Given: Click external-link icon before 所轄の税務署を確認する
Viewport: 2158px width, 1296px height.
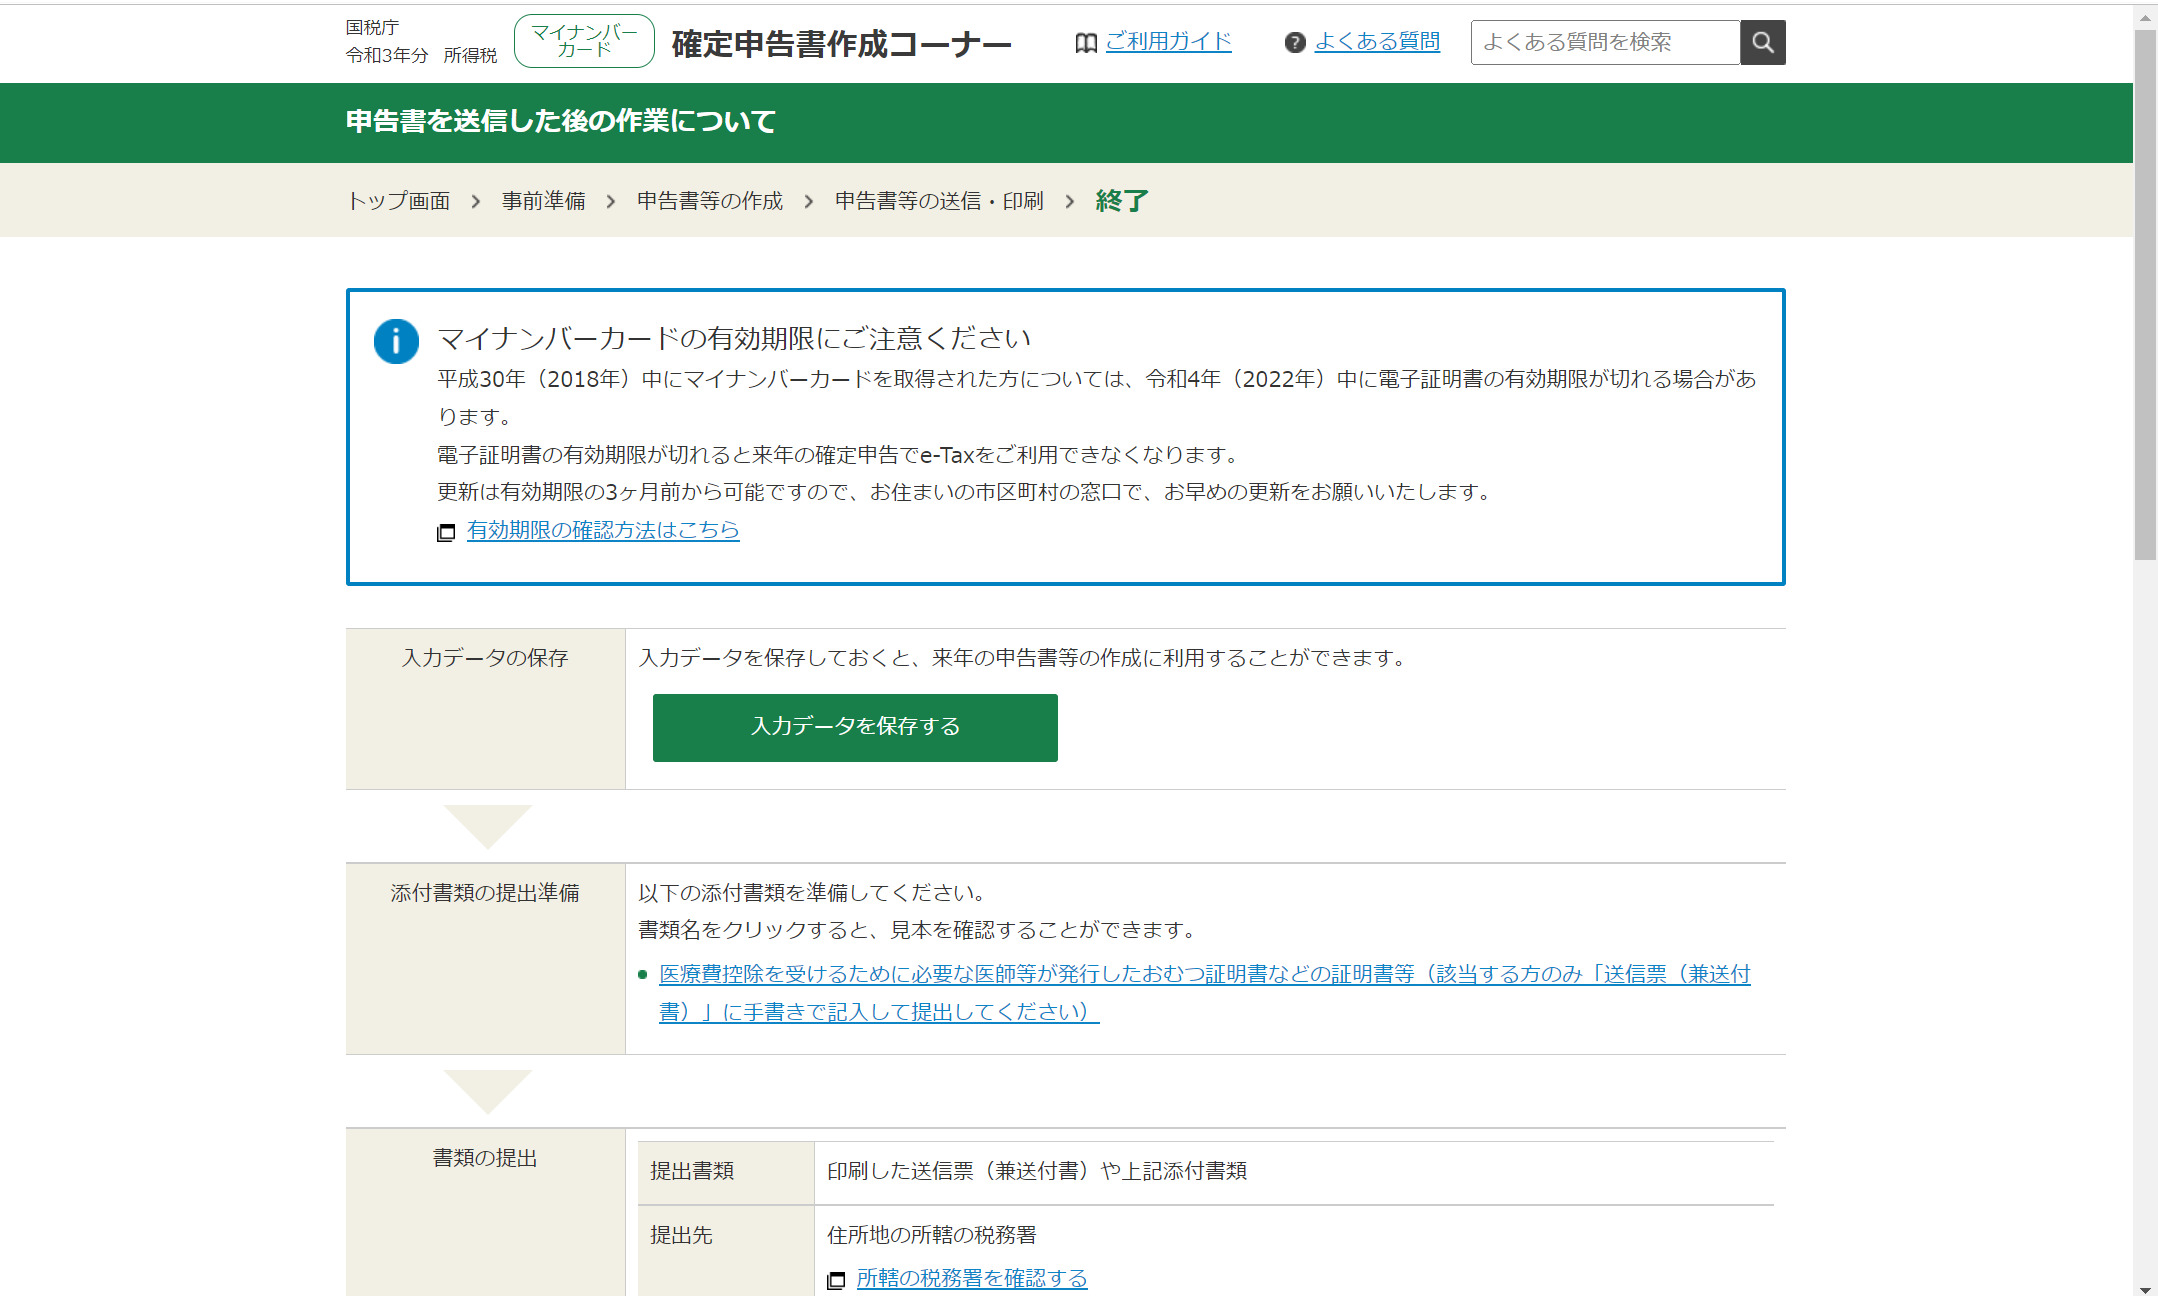Looking at the screenshot, I should coord(836,1280).
